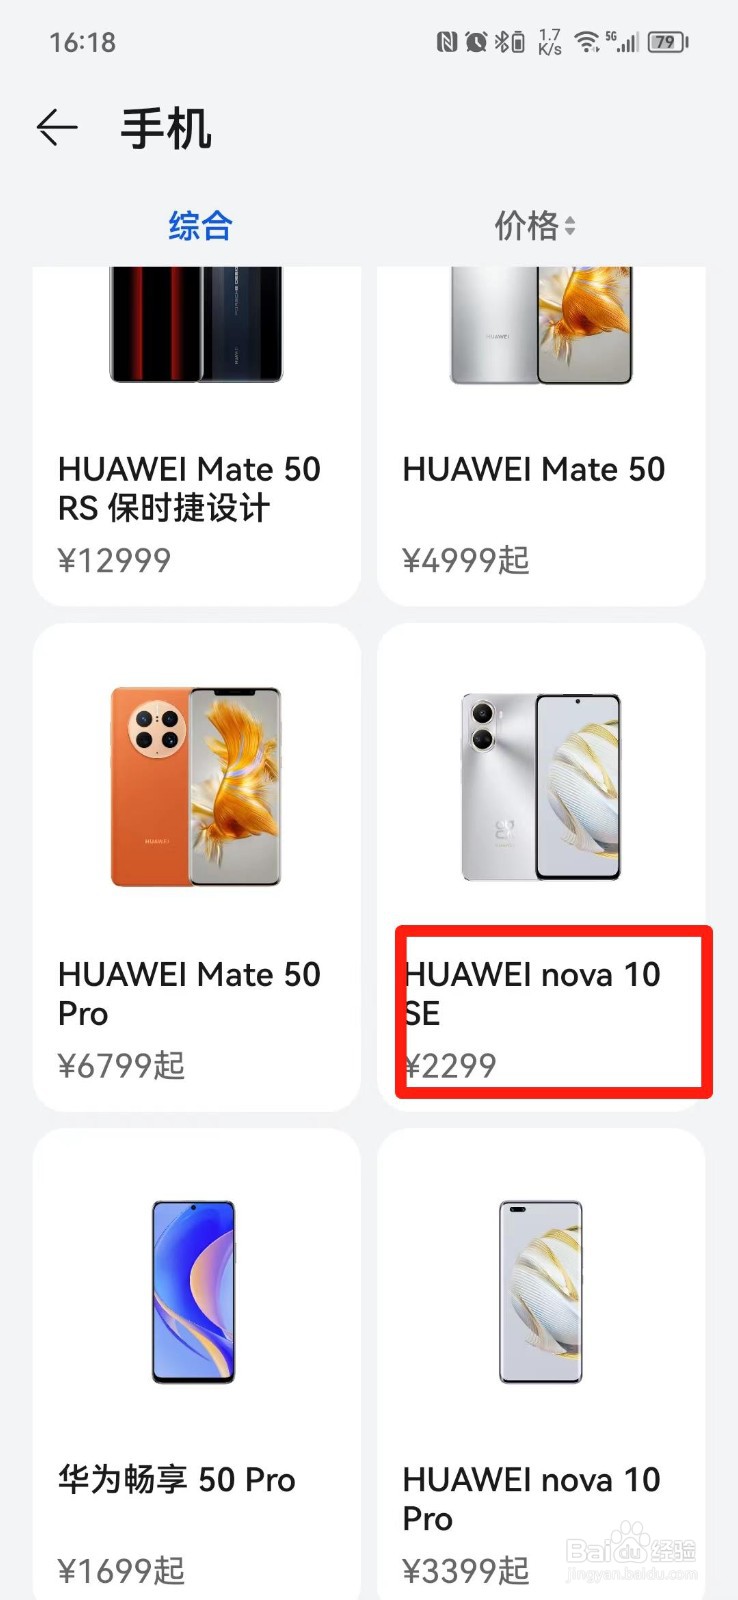The width and height of the screenshot is (738, 1600).
Task: Open the blue 华为畅享 50 Pro image
Action: click(194, 1292)
